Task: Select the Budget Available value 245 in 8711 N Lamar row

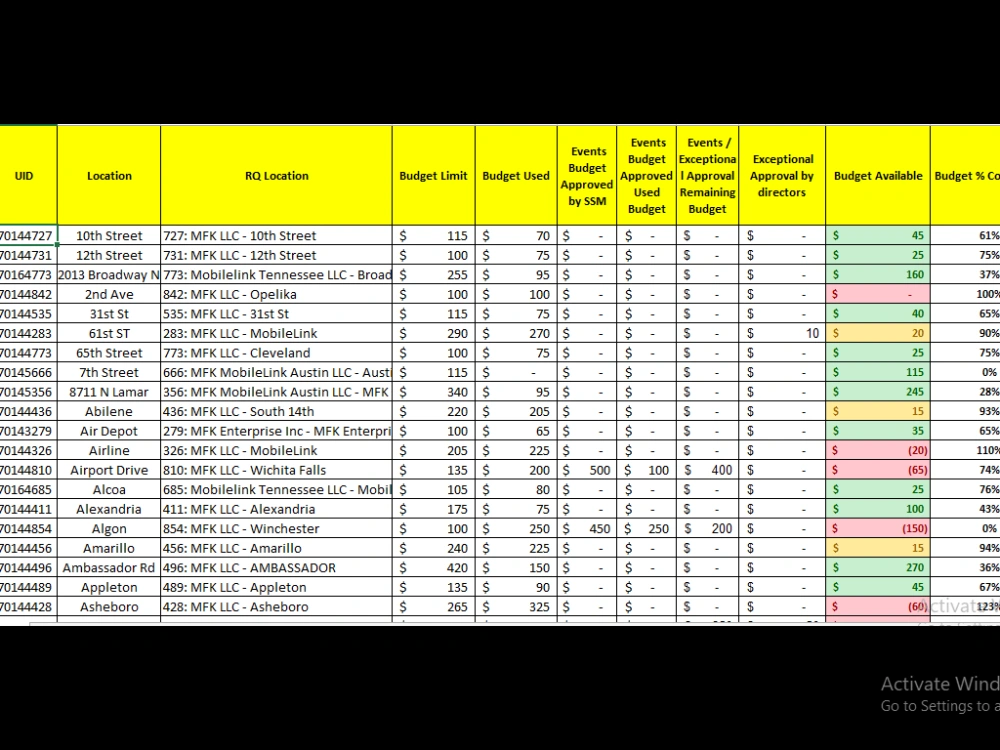Action: coord(878,392)
